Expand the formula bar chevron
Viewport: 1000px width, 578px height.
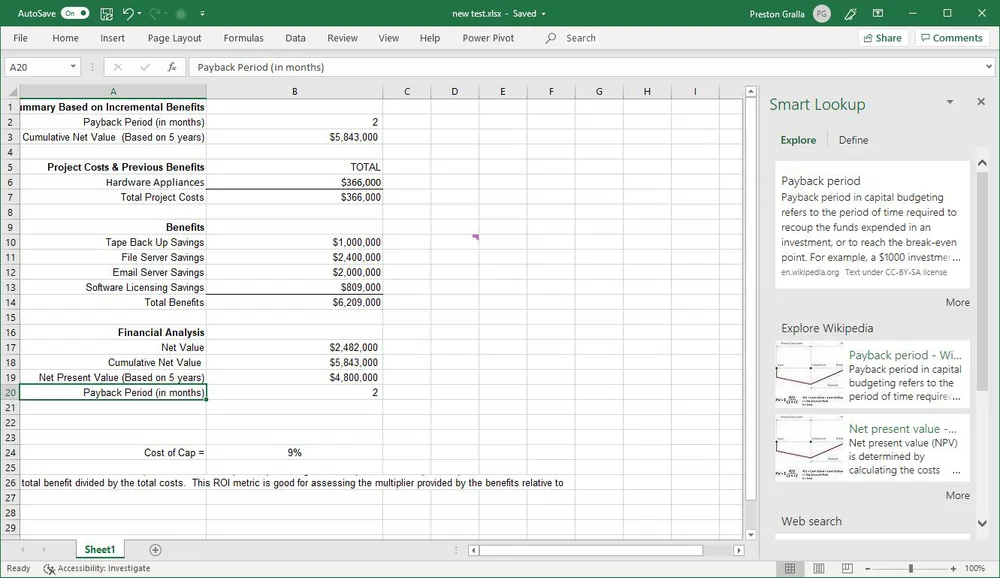pyautogui.click(x=989, y=66)
